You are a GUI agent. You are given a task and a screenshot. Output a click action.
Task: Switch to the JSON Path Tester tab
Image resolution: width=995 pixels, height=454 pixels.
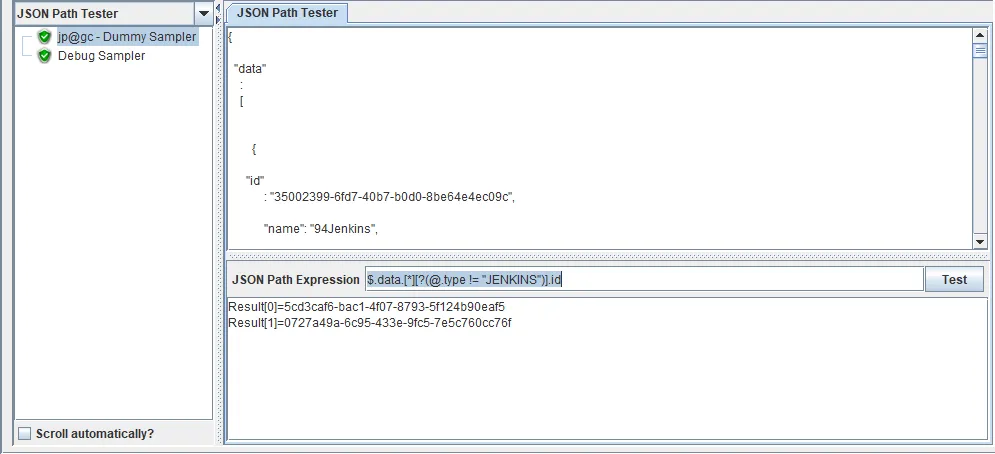pyautogui.click(x=287, y=13)
